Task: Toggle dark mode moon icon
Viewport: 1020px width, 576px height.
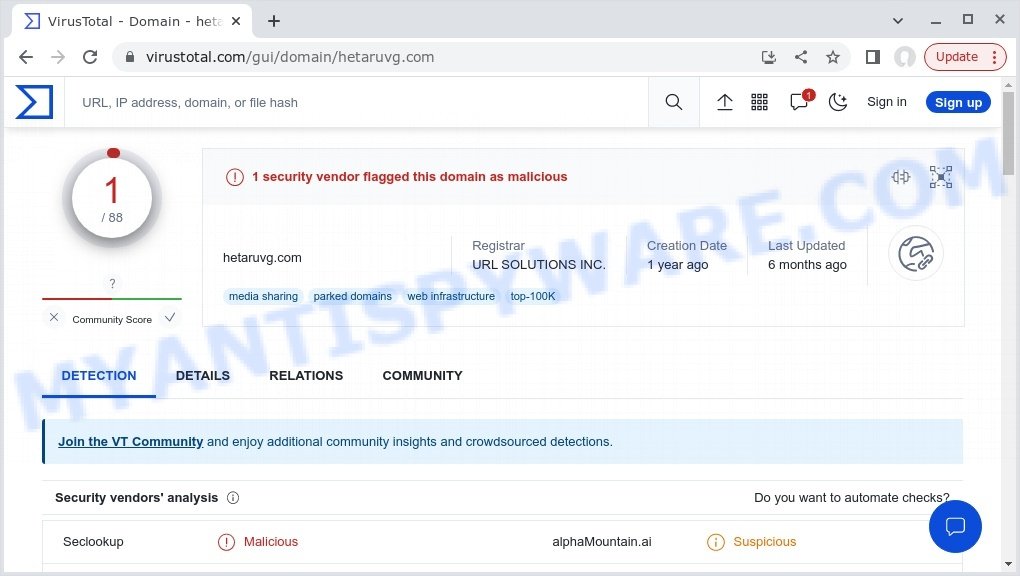Action: click(x=838, y=102)
